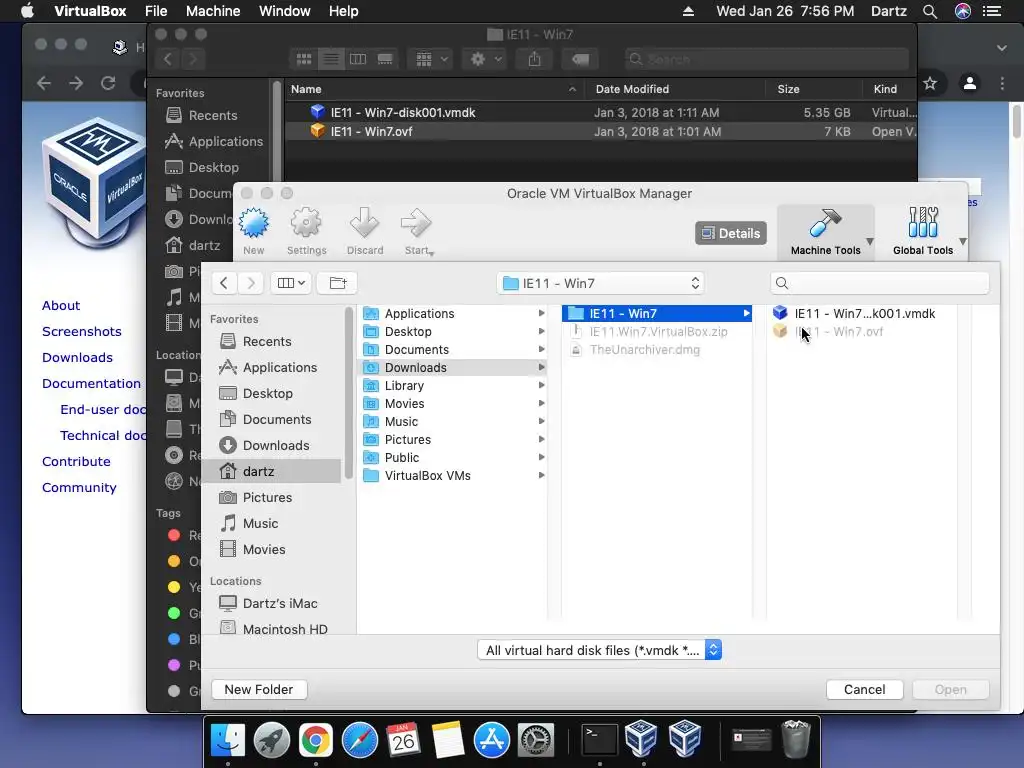The width and height of the screenshot is (1024, 768).
Task: Open Global Tools dropdown arrow
Action: tap(963, 242)
